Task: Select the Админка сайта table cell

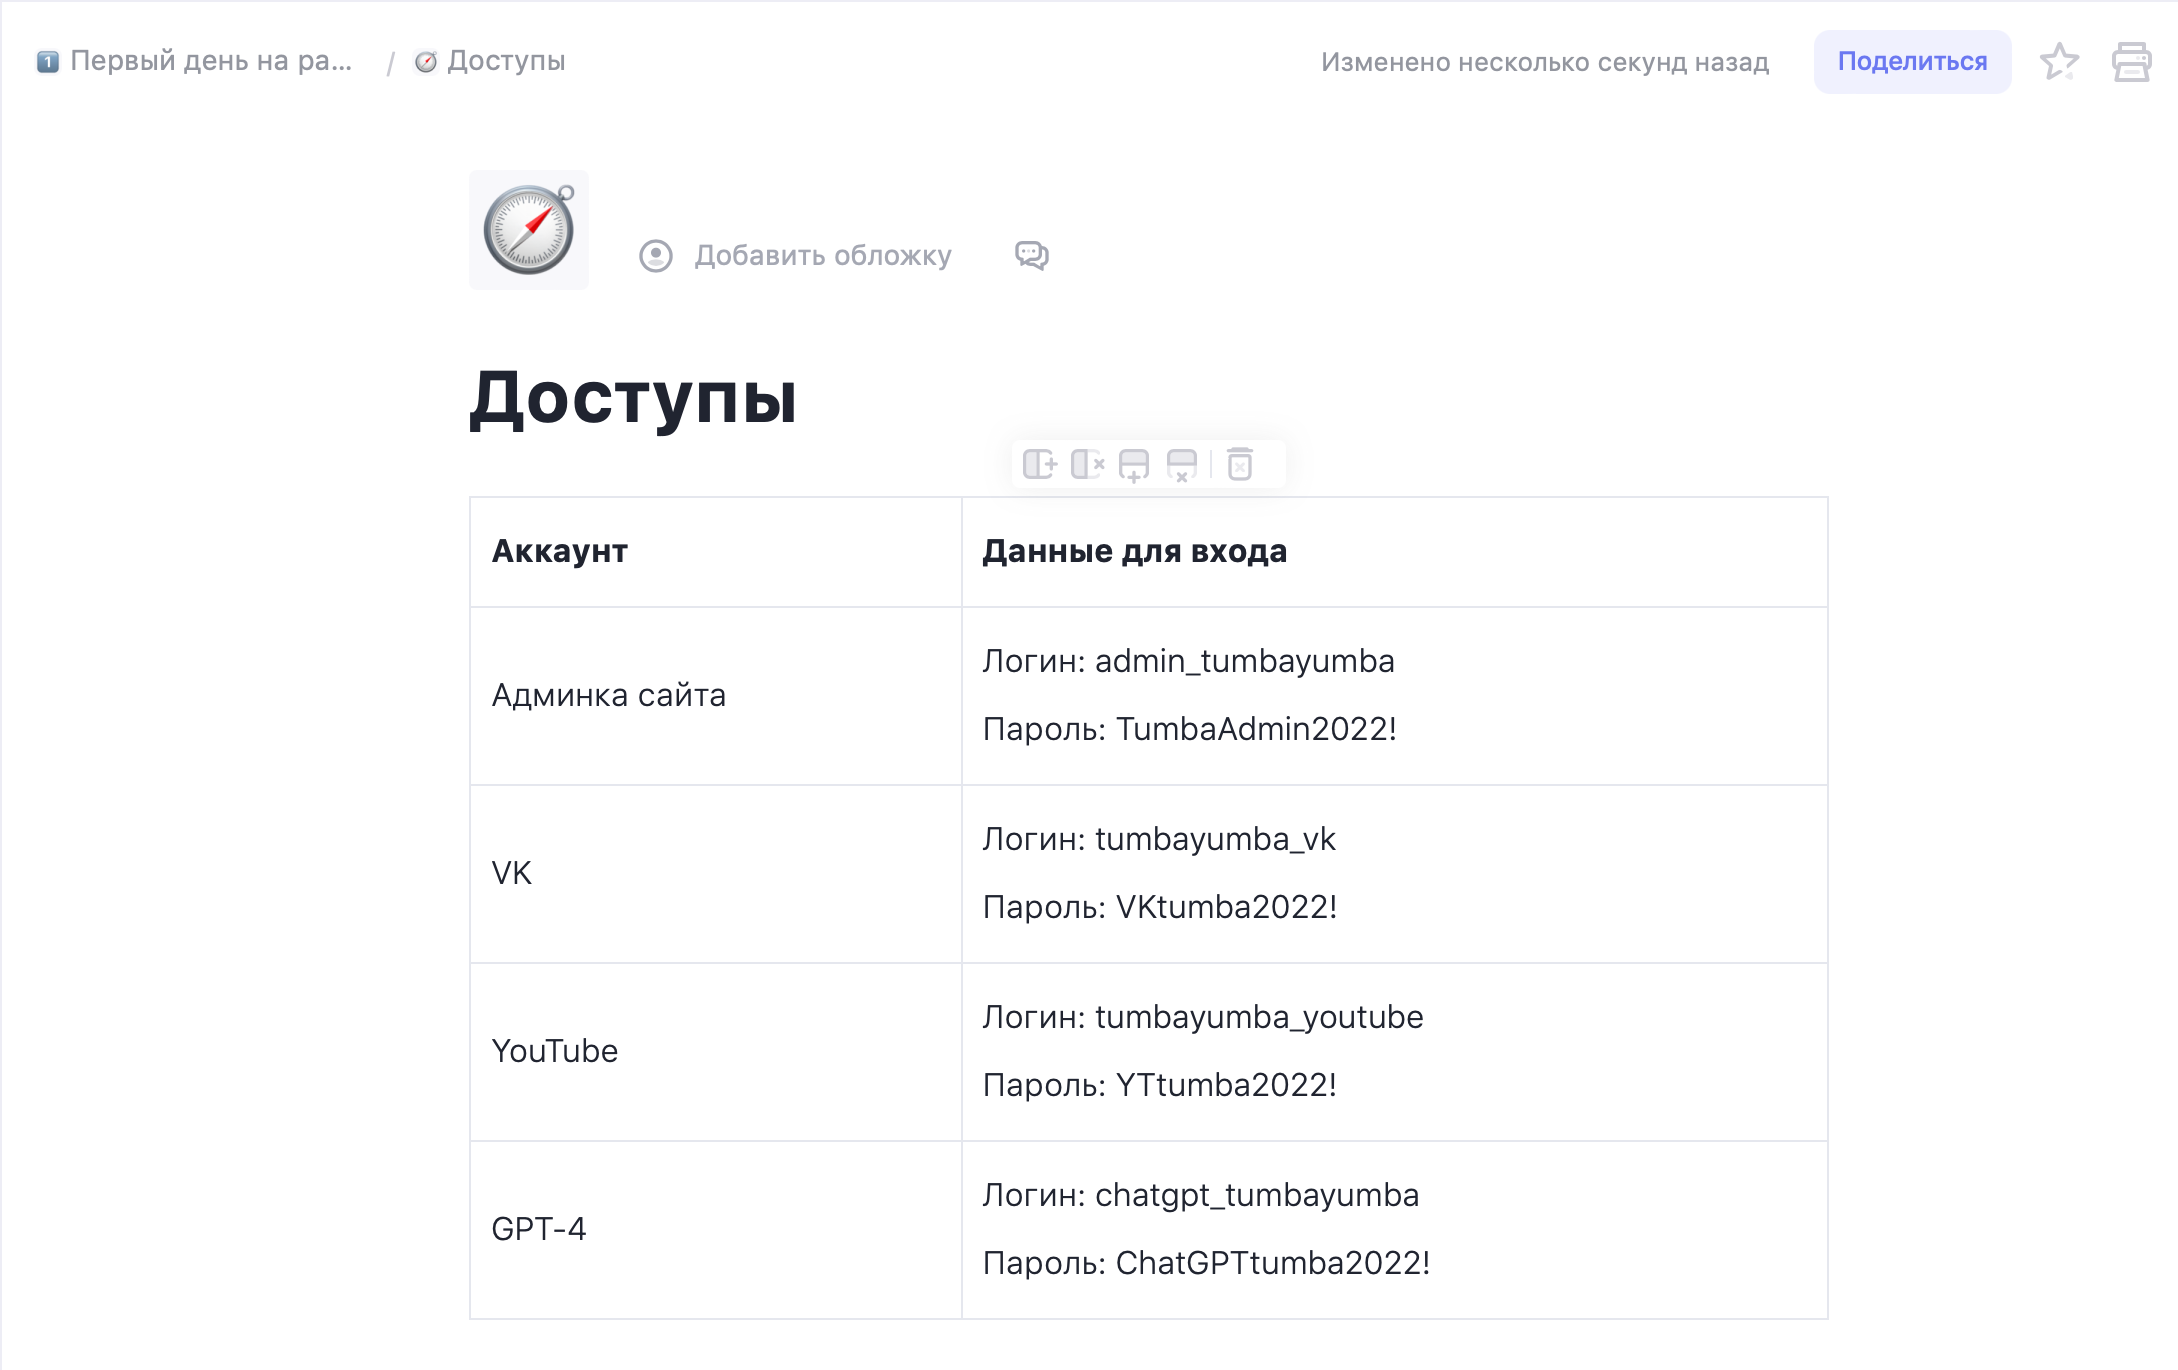Action: coord(609,695)
